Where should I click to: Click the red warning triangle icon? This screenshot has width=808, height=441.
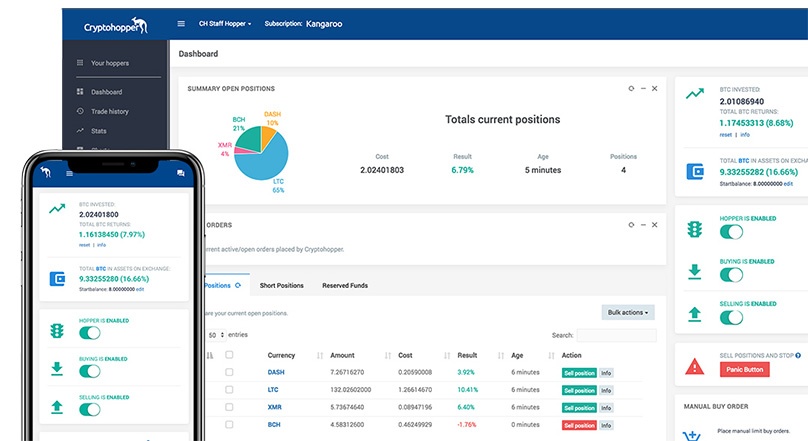pos(695,366)
